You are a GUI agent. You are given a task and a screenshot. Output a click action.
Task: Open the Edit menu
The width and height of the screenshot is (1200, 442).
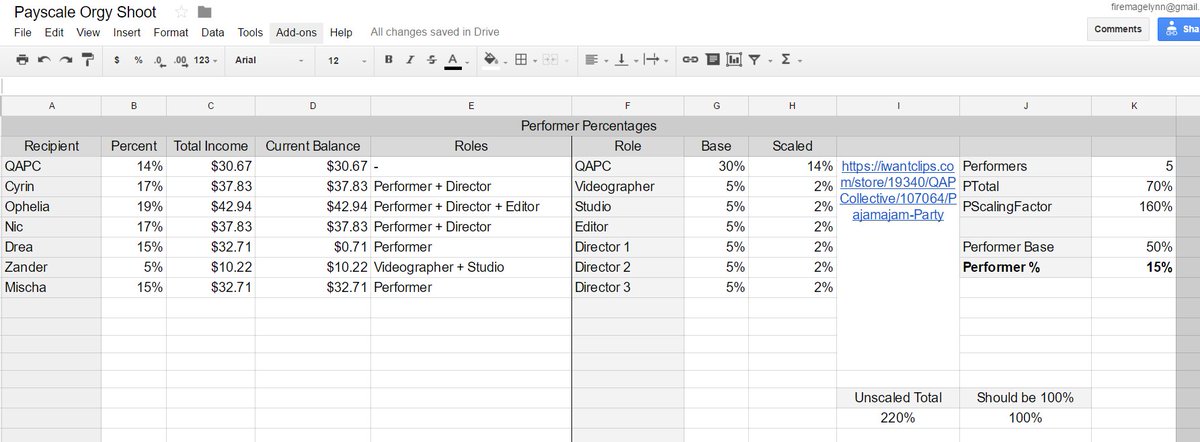point(54,32)
